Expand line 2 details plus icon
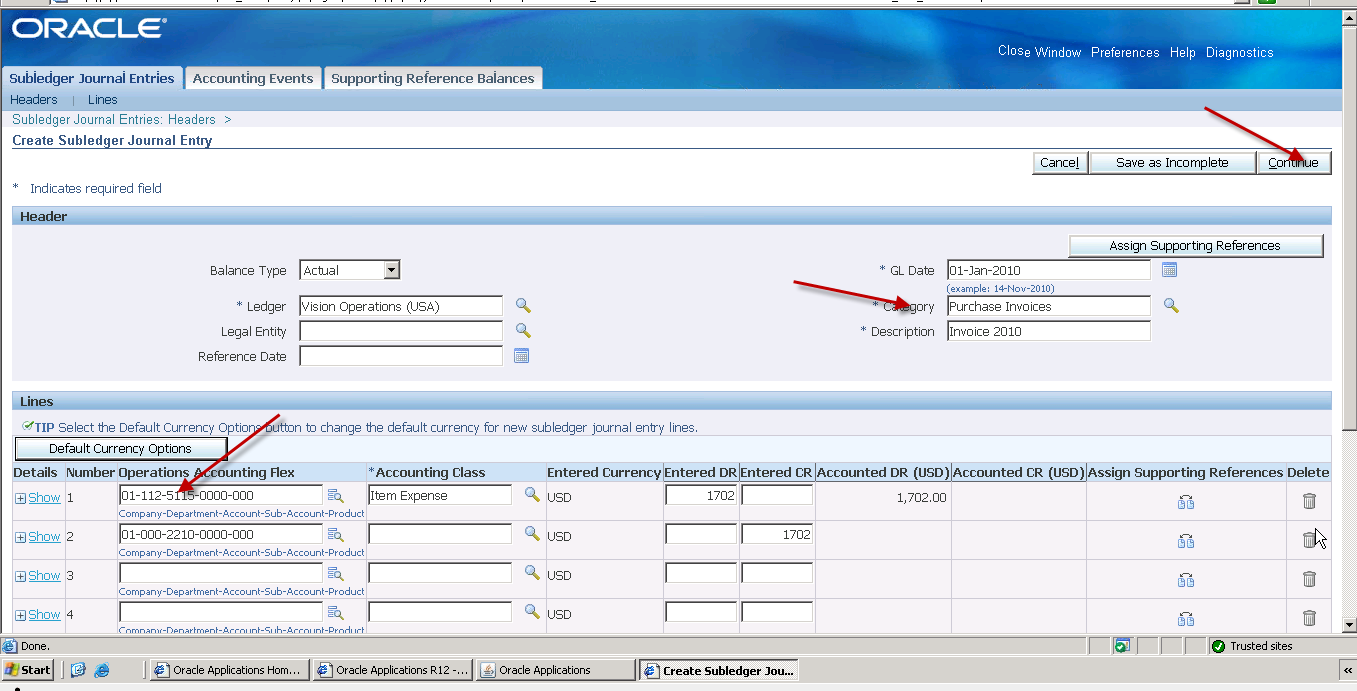Image resolution: width=1357 pixels, height=691 pixels. coord(20,537)
